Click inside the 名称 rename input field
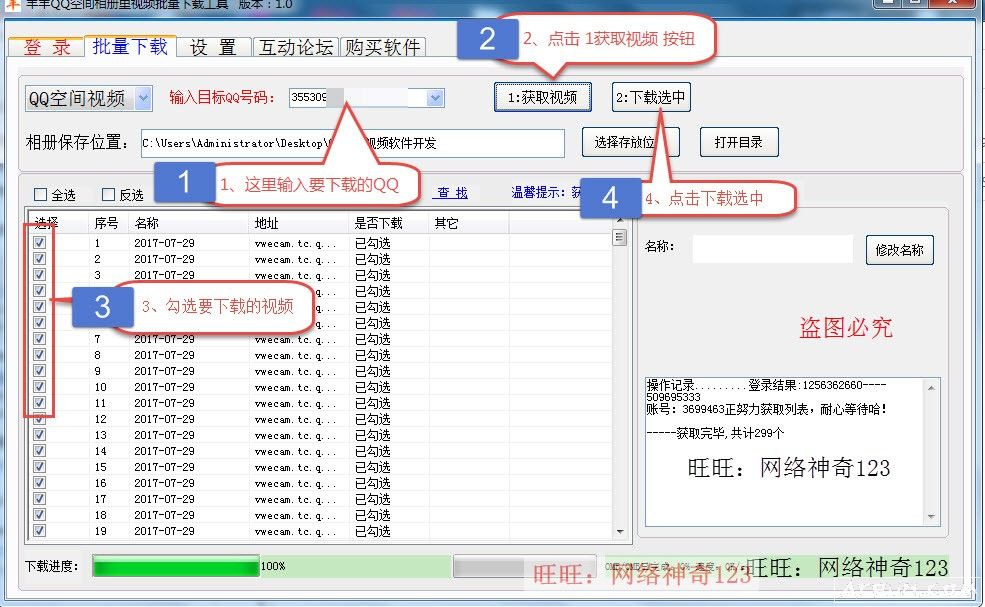985x607 pixels. tap(773, 249)
